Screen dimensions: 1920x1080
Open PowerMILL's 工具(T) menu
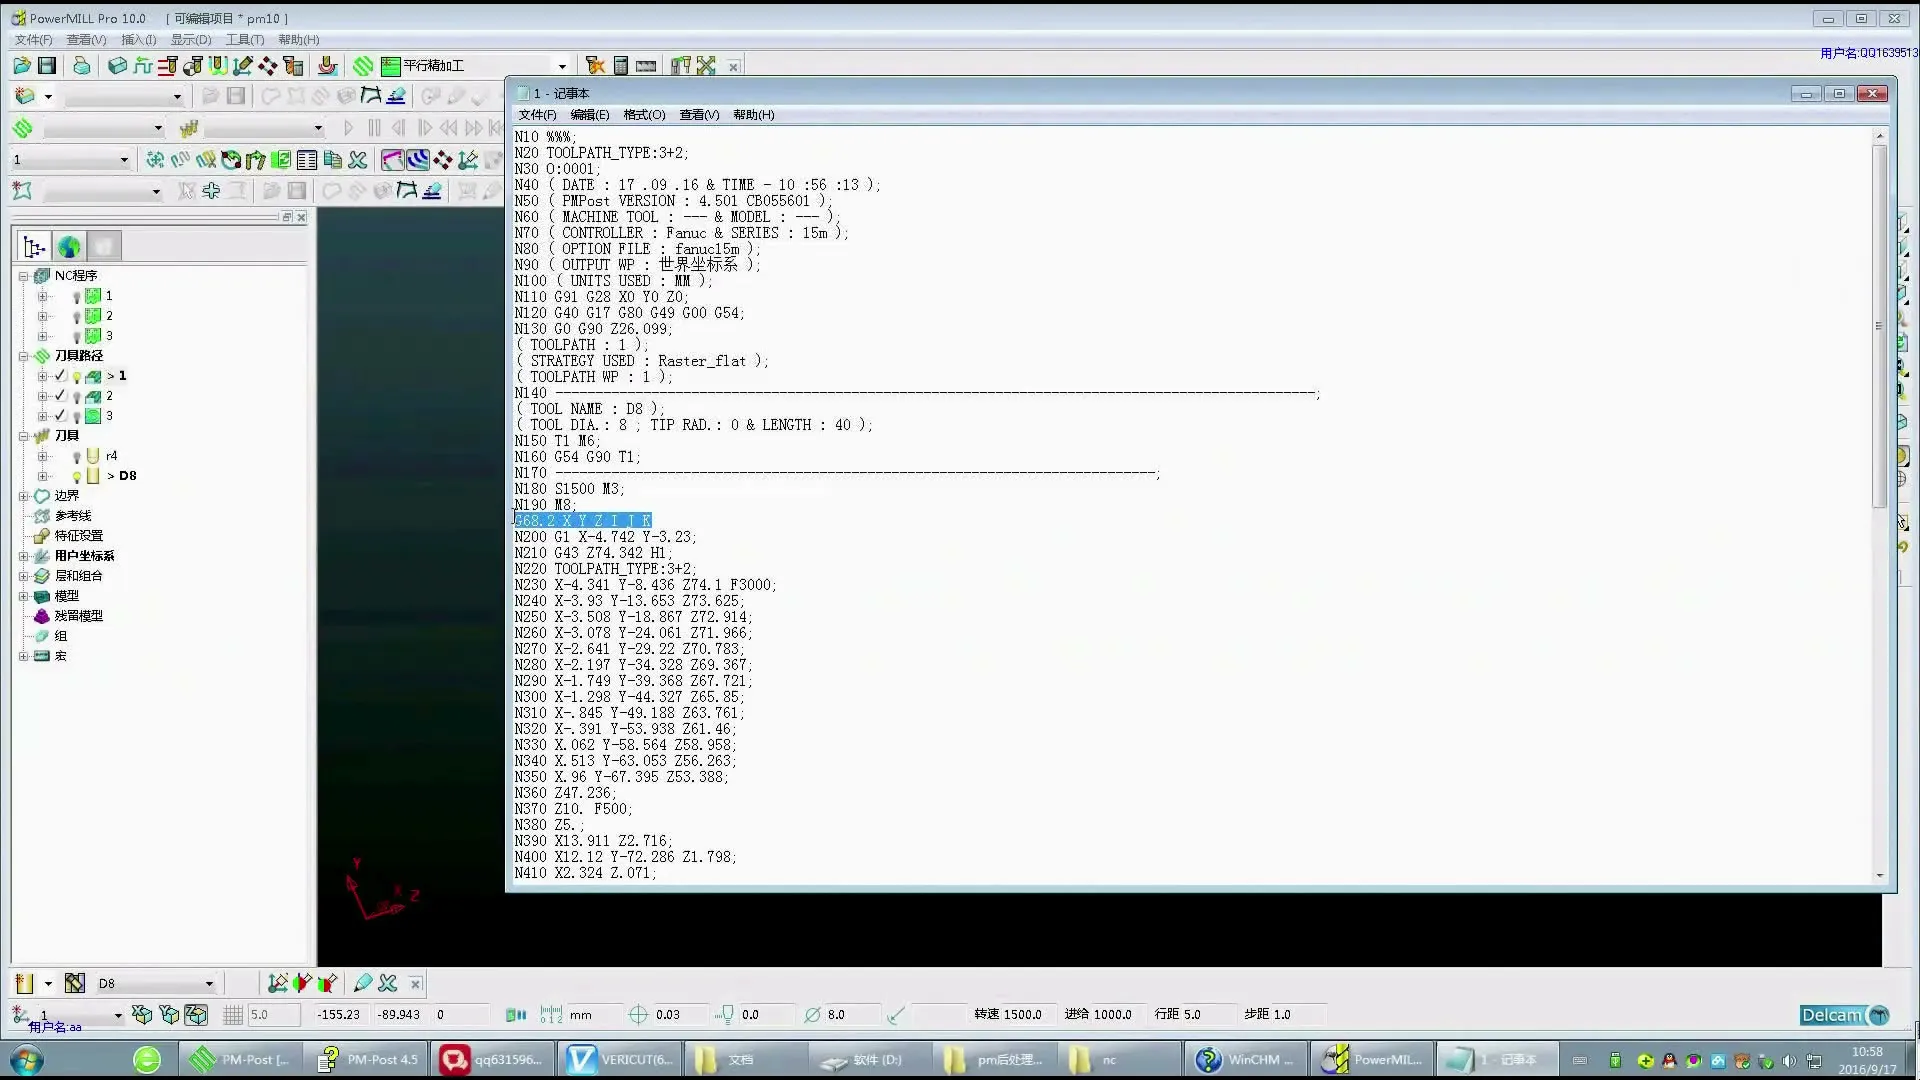(244, 40)
